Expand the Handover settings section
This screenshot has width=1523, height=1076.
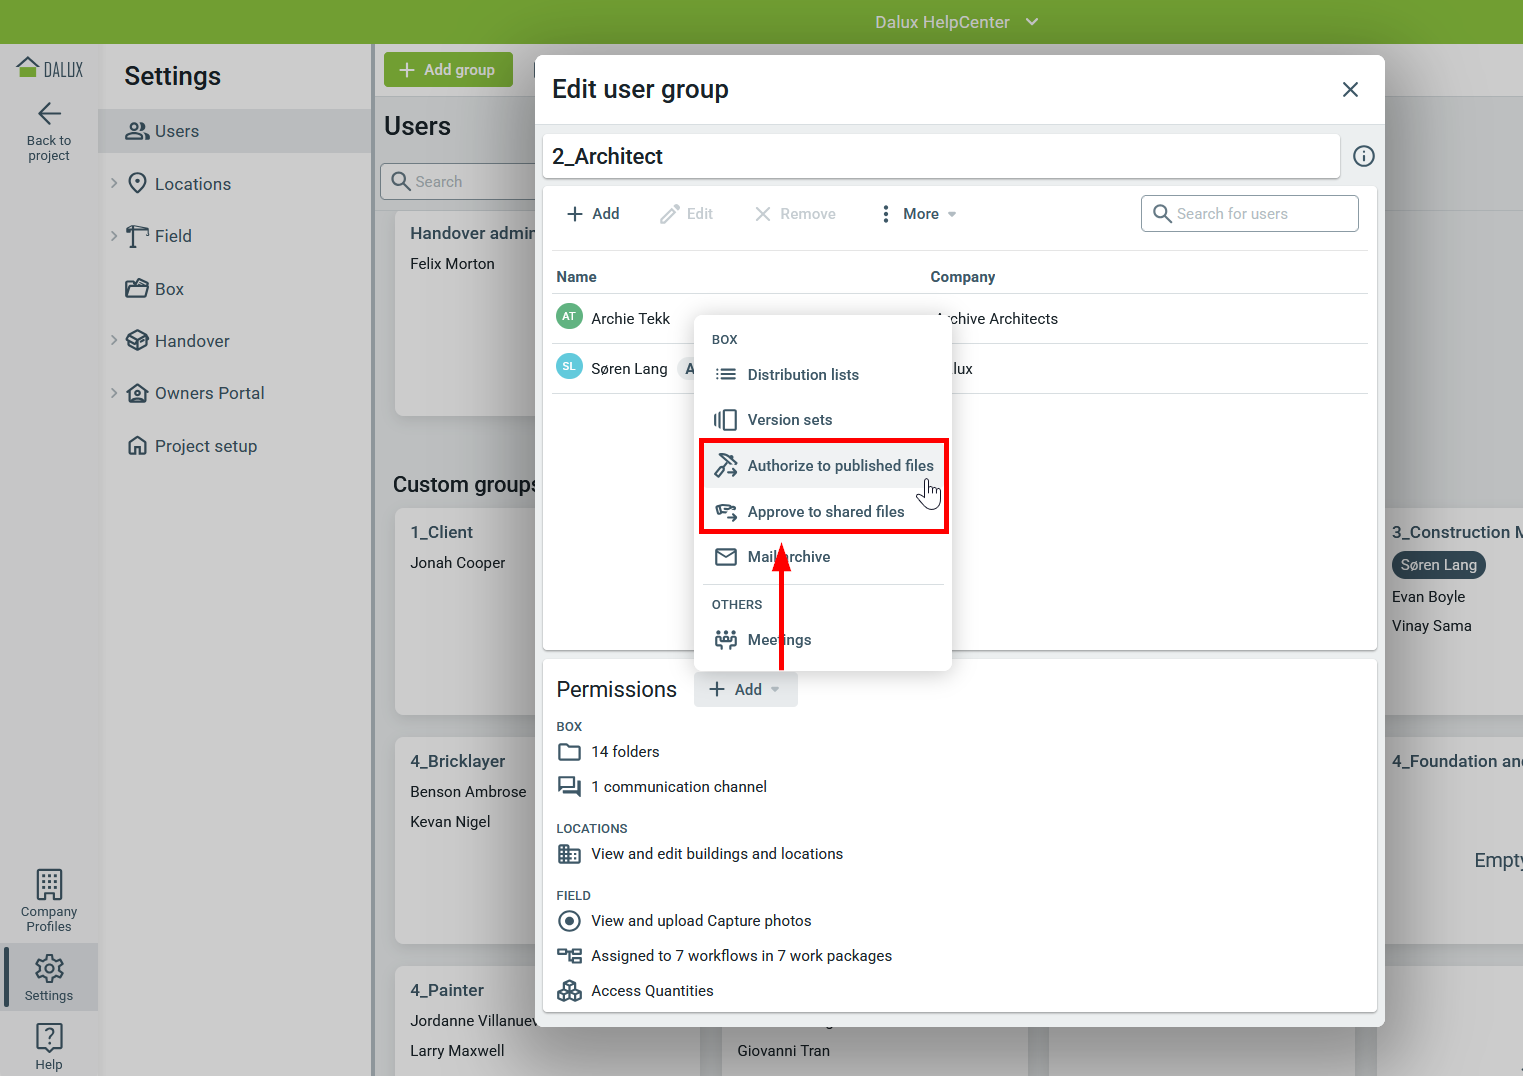114,340
